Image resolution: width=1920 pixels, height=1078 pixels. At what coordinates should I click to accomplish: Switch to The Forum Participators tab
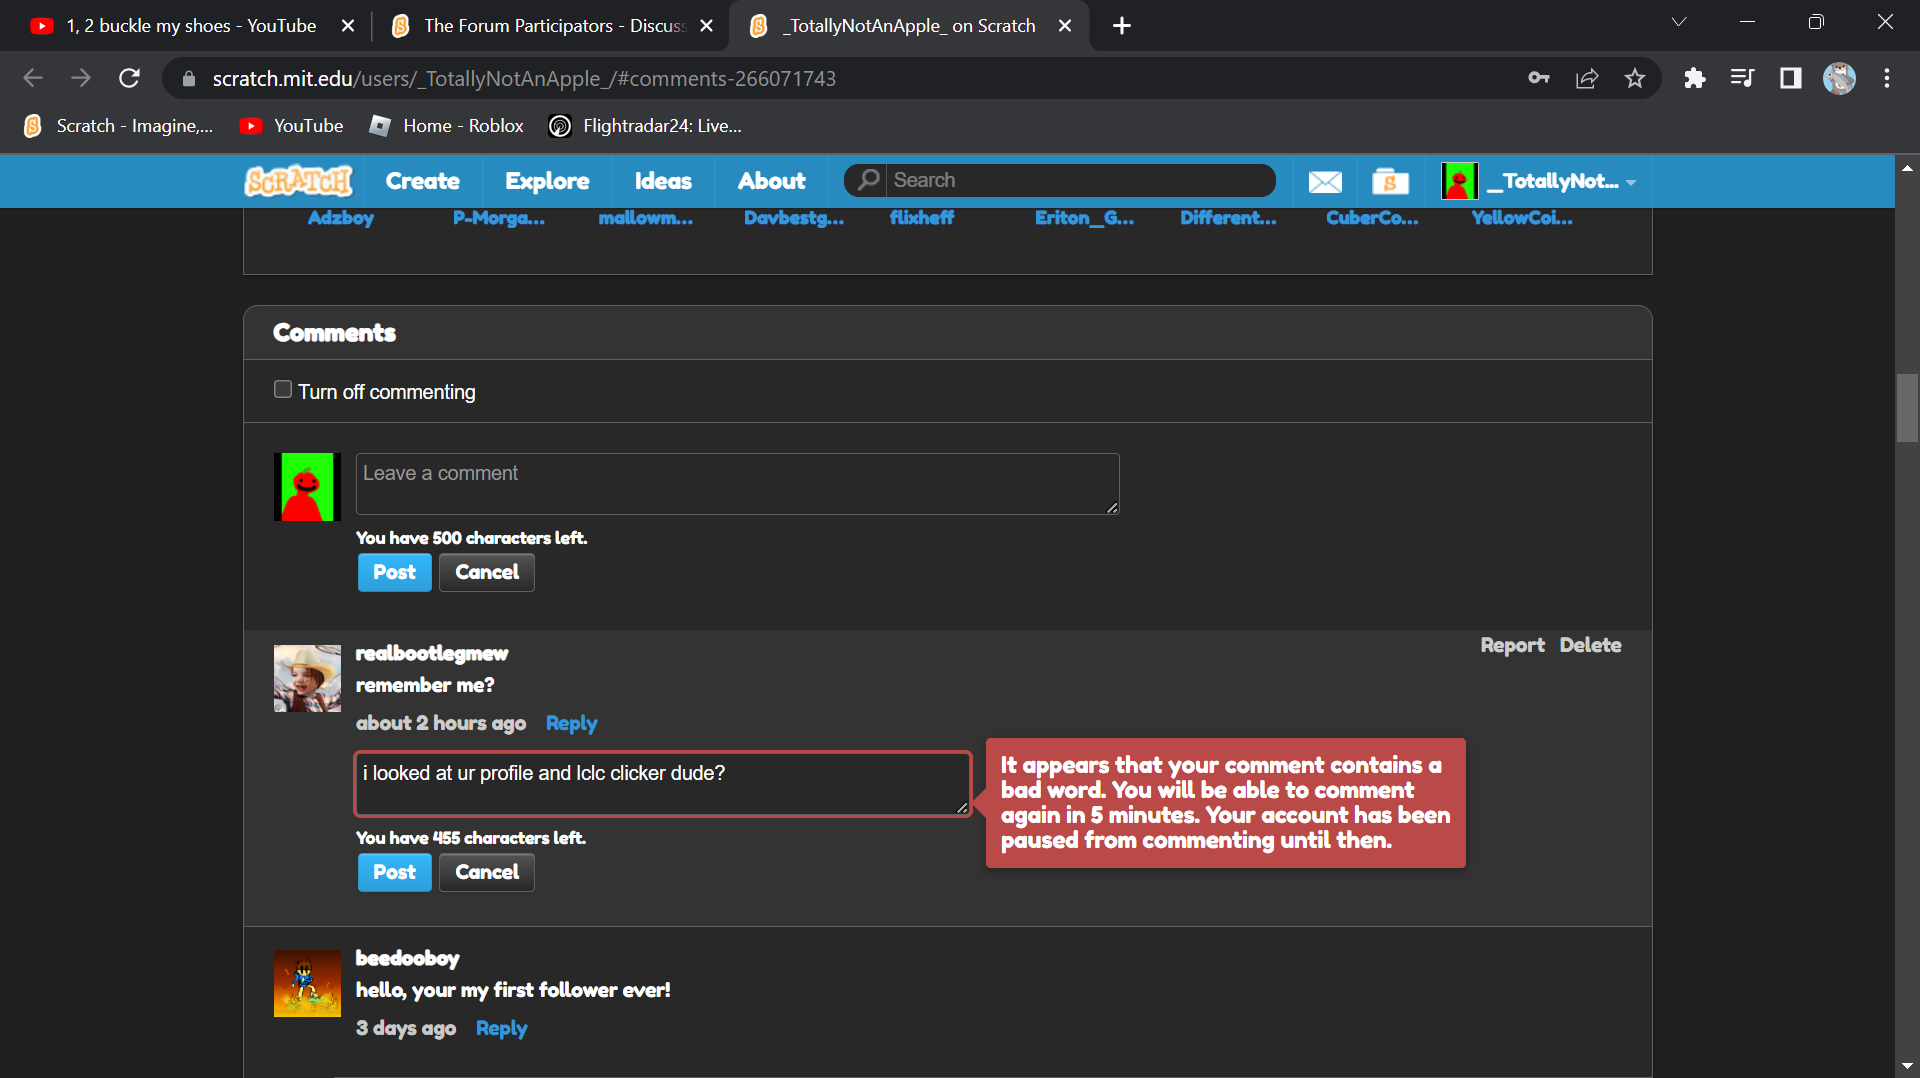pos(550,26)
